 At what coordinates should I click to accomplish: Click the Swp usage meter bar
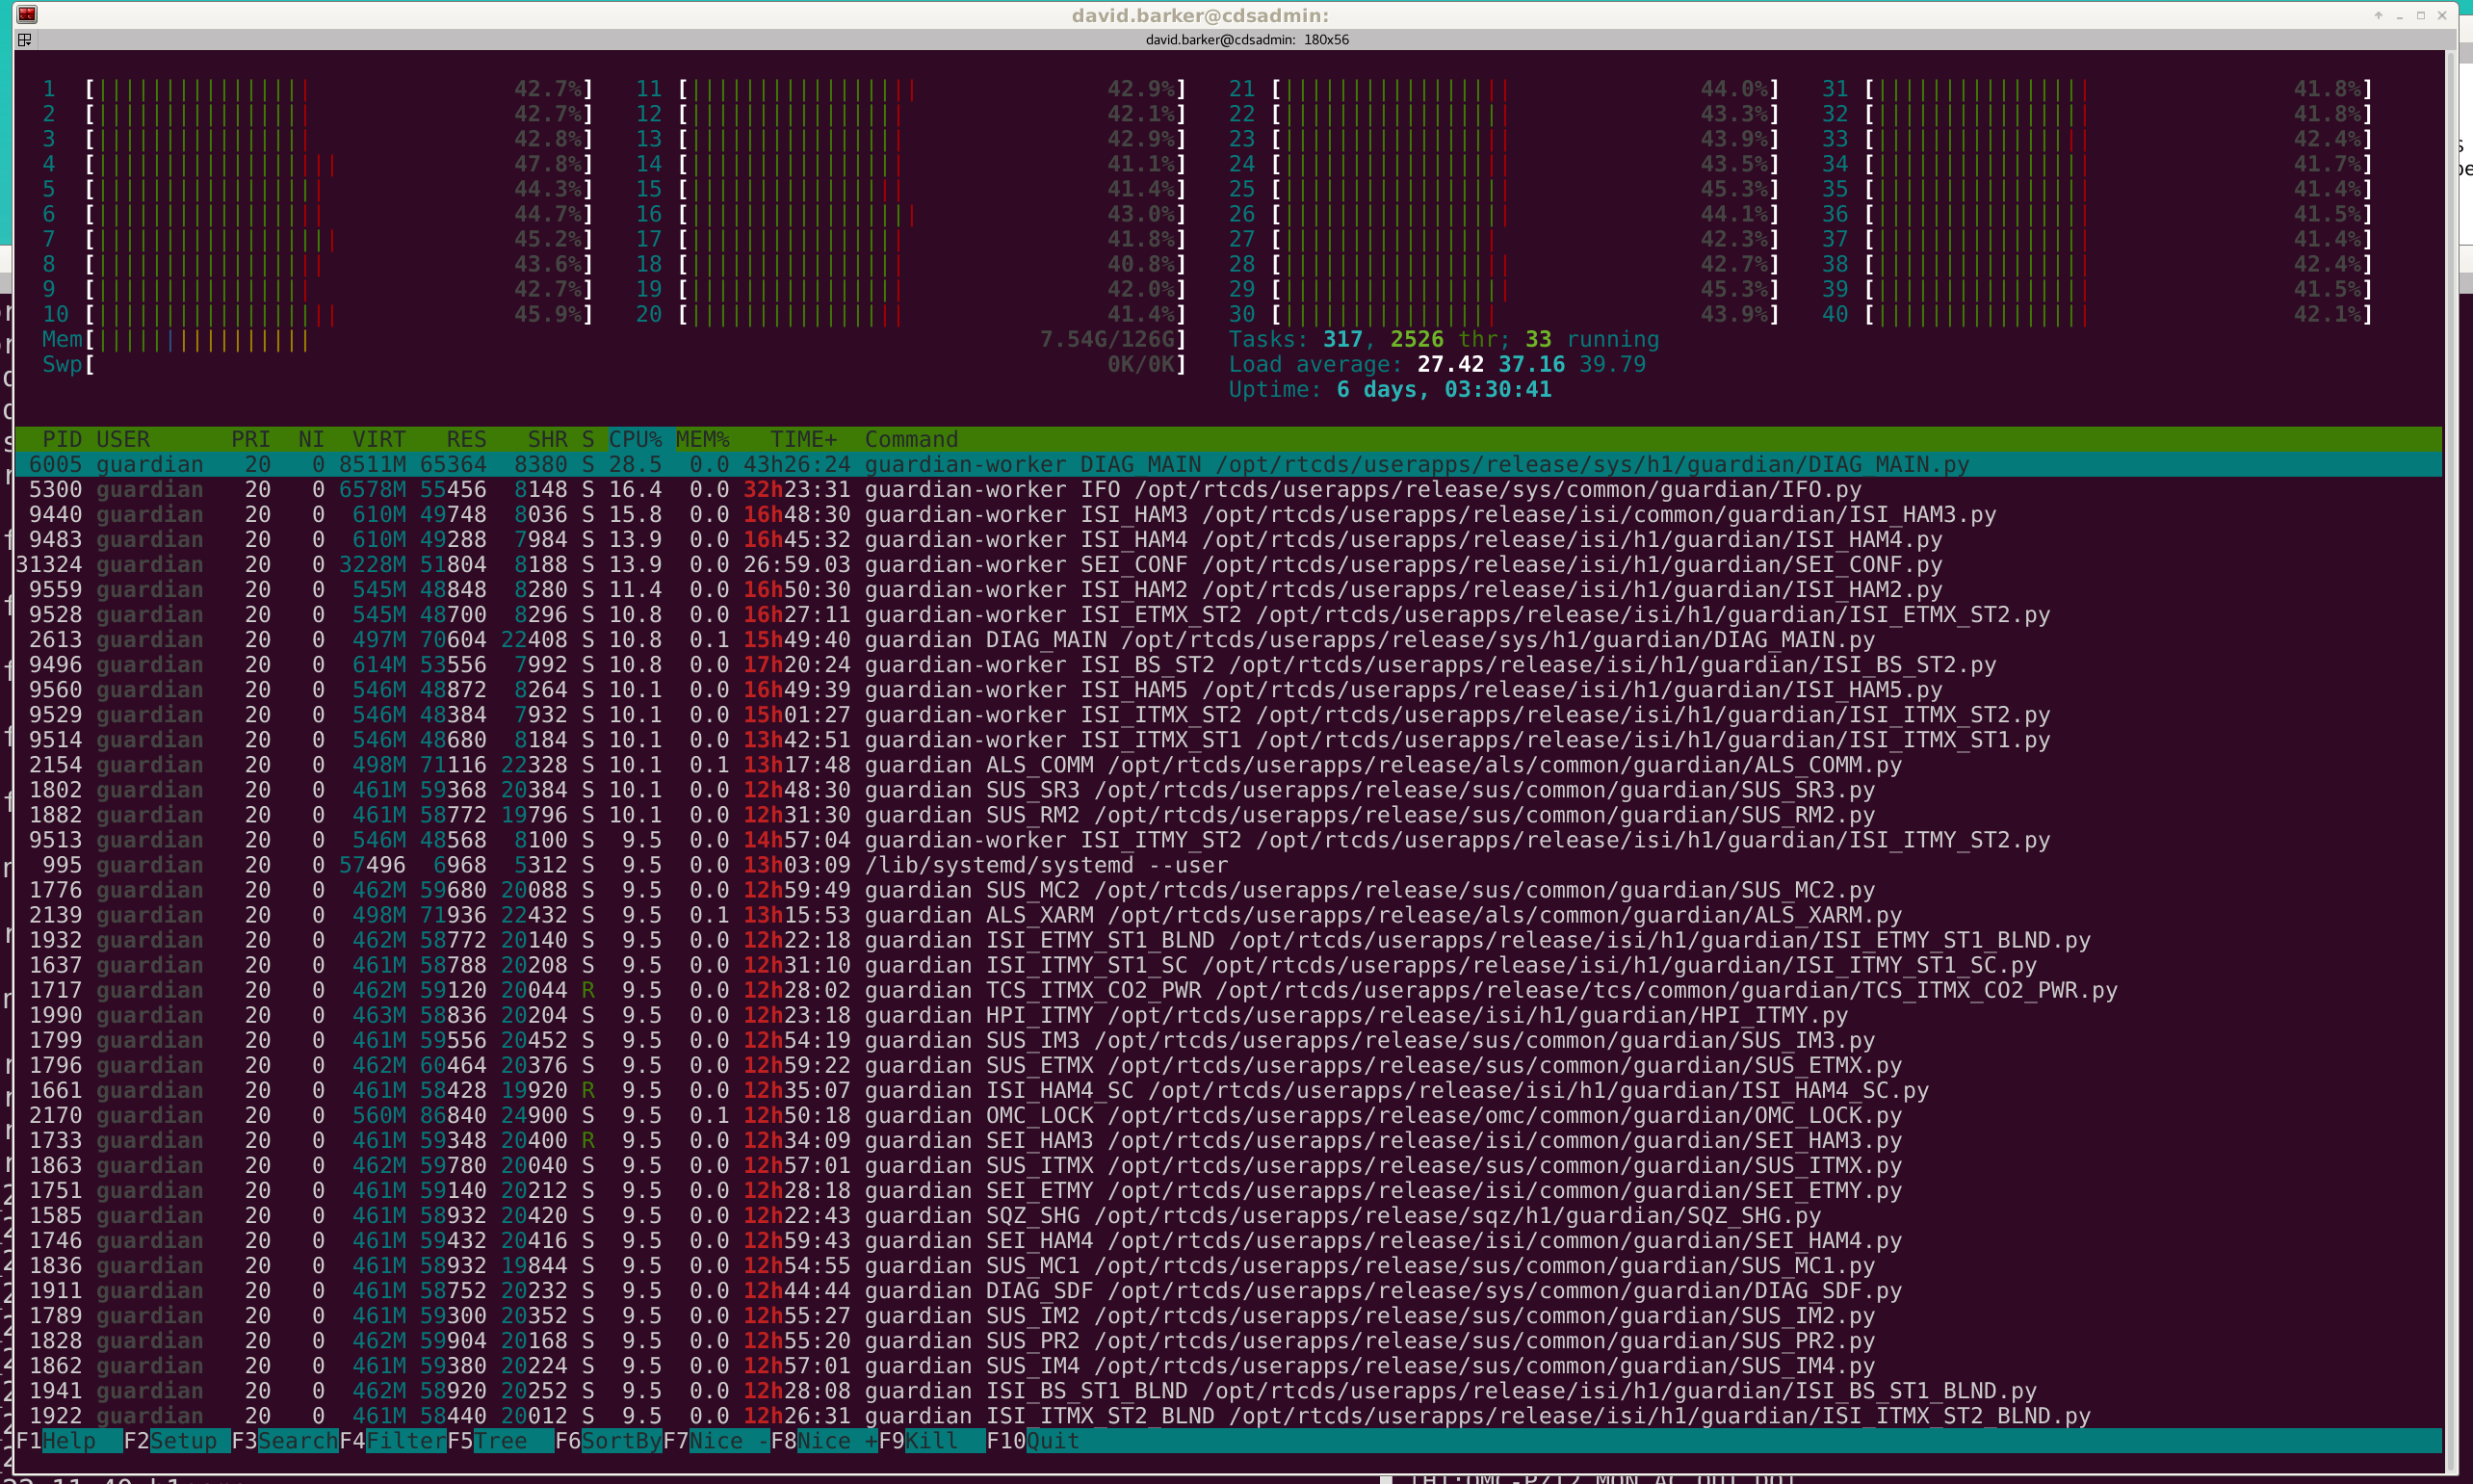point(614,364)
